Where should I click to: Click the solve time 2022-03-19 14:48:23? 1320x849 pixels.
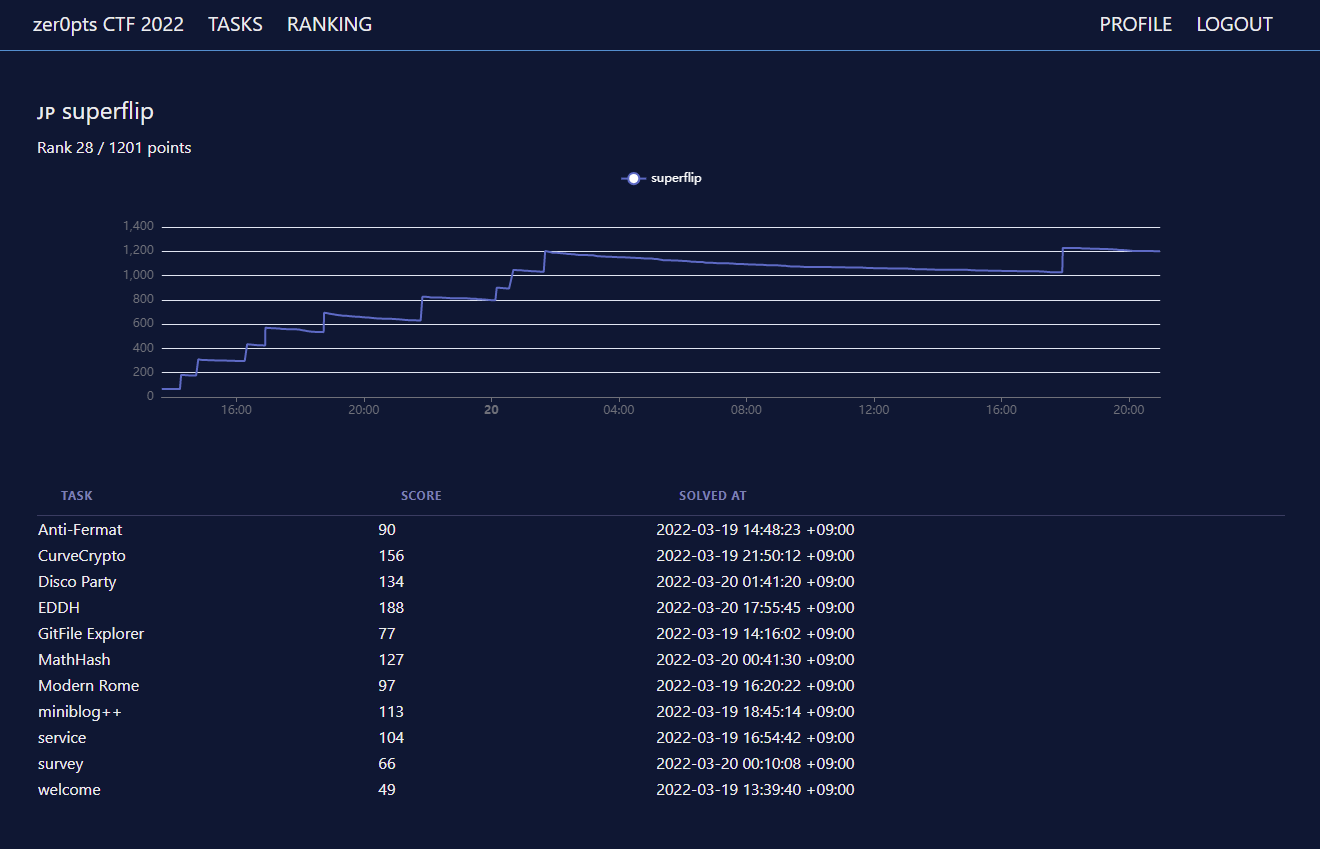755,530
